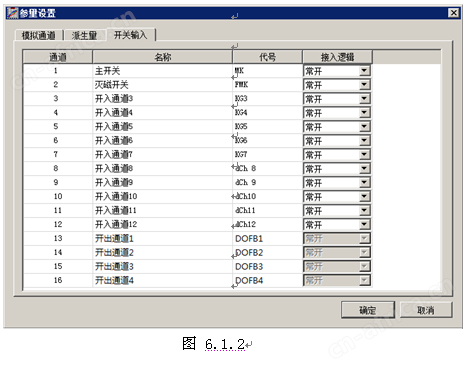Click the 名称 column header
The height and width of the screenshot is (369, 466).
click(x=163, y=57)
